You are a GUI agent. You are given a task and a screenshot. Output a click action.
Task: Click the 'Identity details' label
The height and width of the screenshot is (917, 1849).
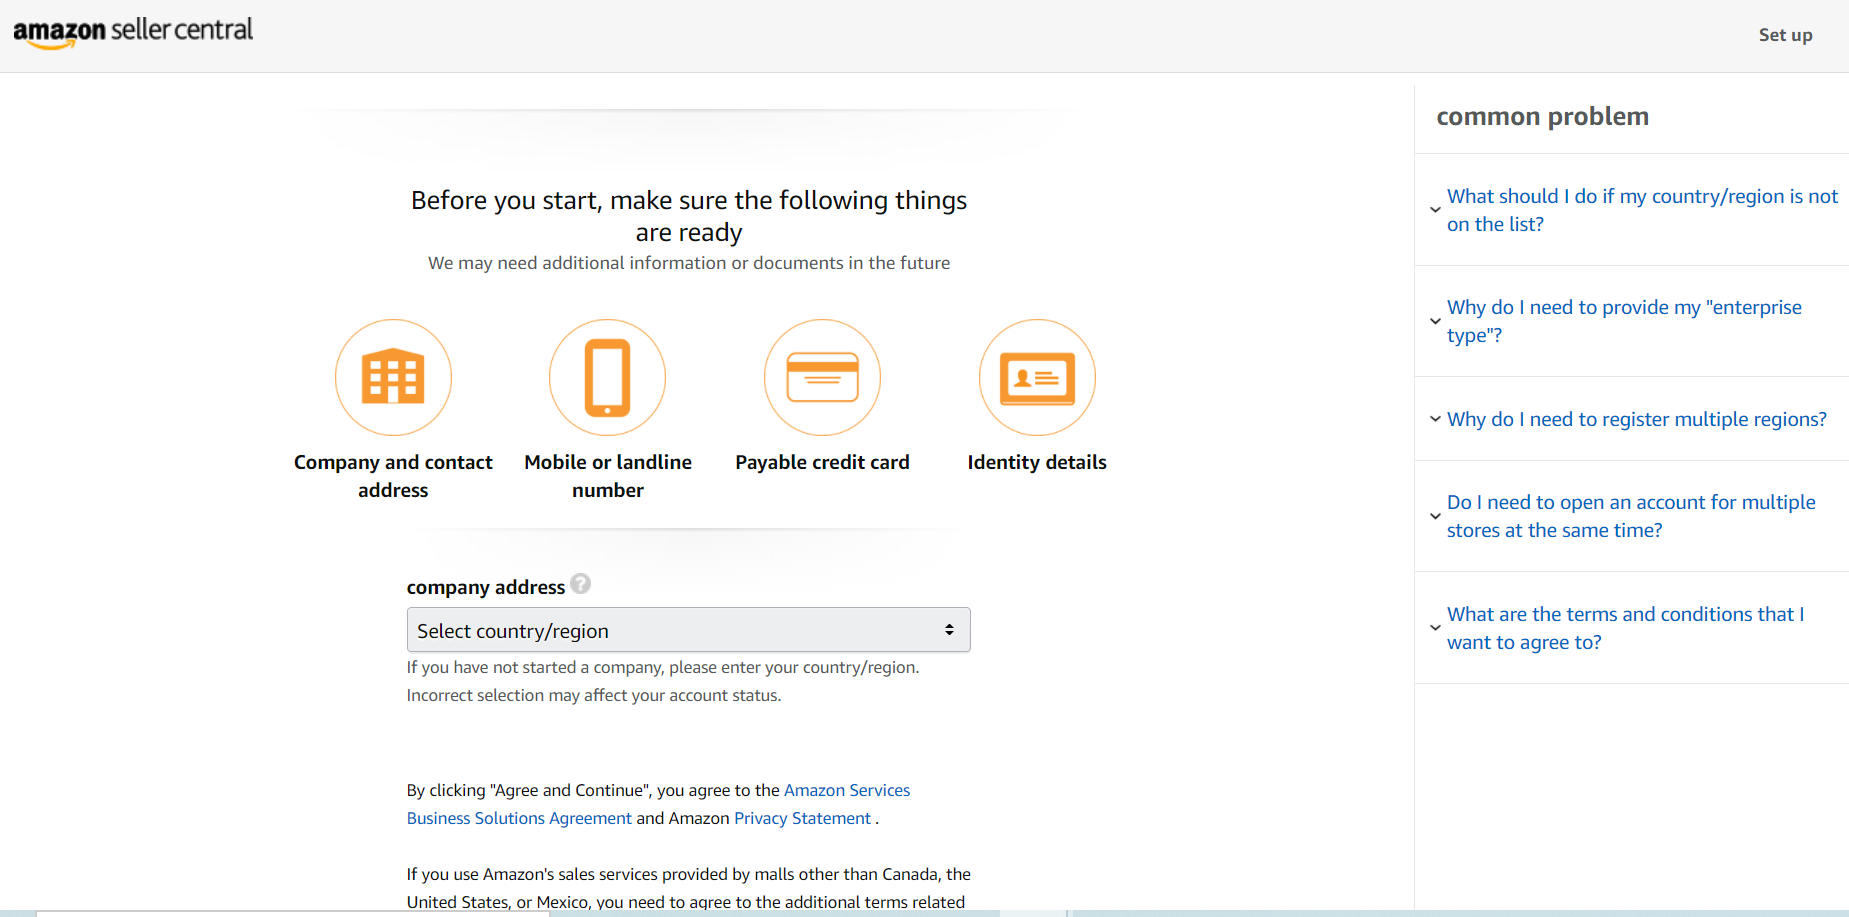pos(1037,462)
